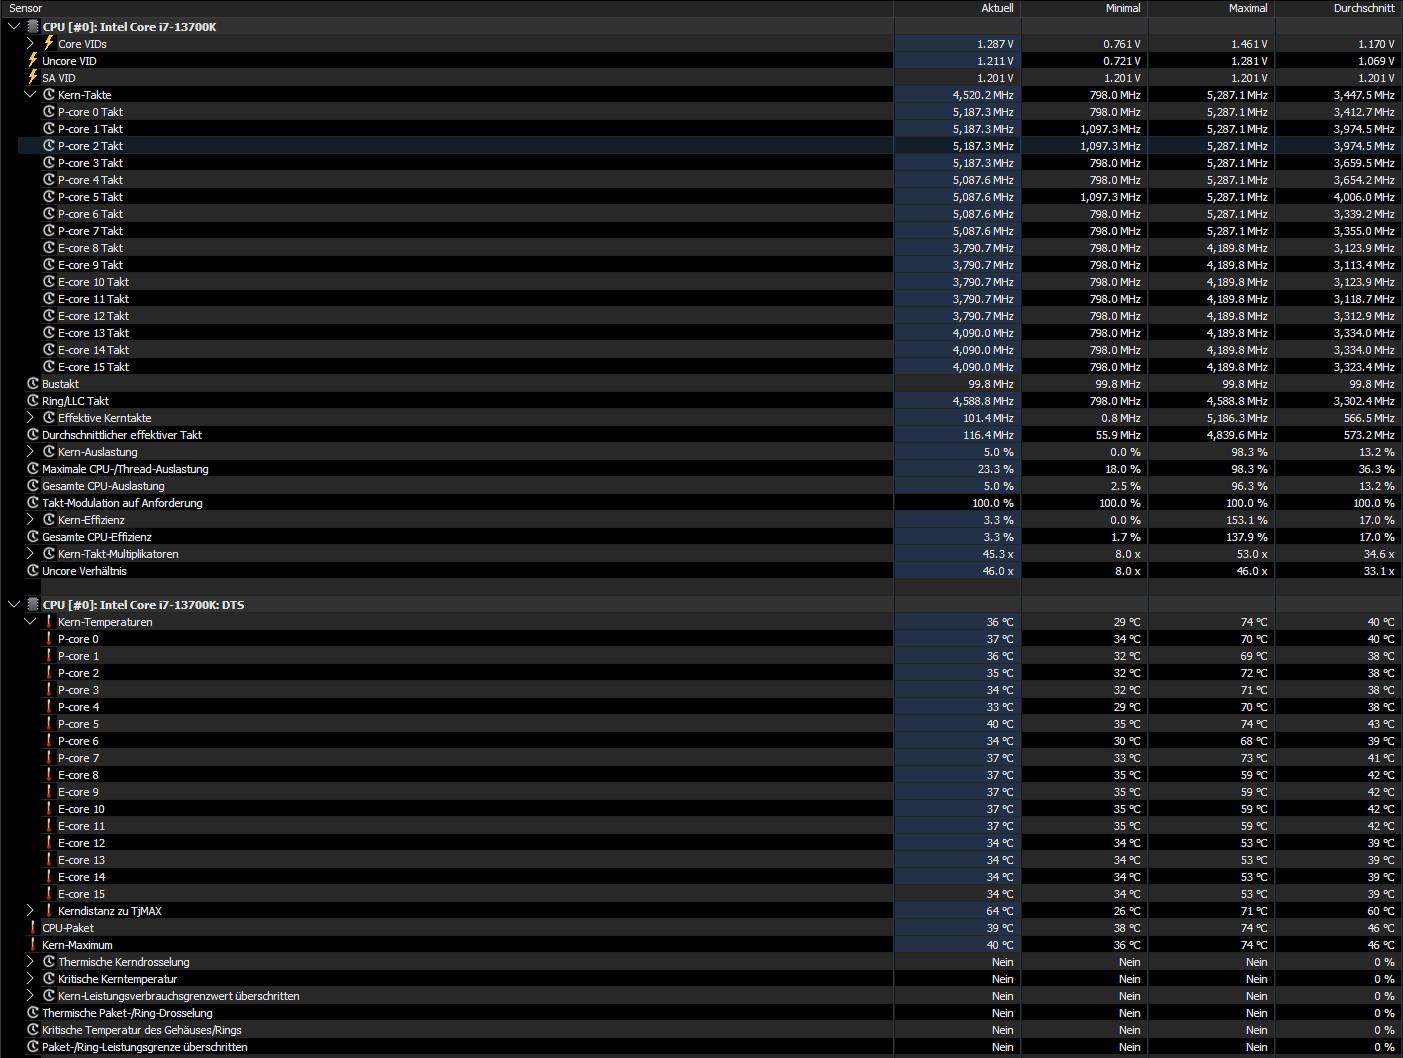1403x1058 pixels.
Task: Click the clock icon beside Bustakt
Action: (x=33, y=384)
